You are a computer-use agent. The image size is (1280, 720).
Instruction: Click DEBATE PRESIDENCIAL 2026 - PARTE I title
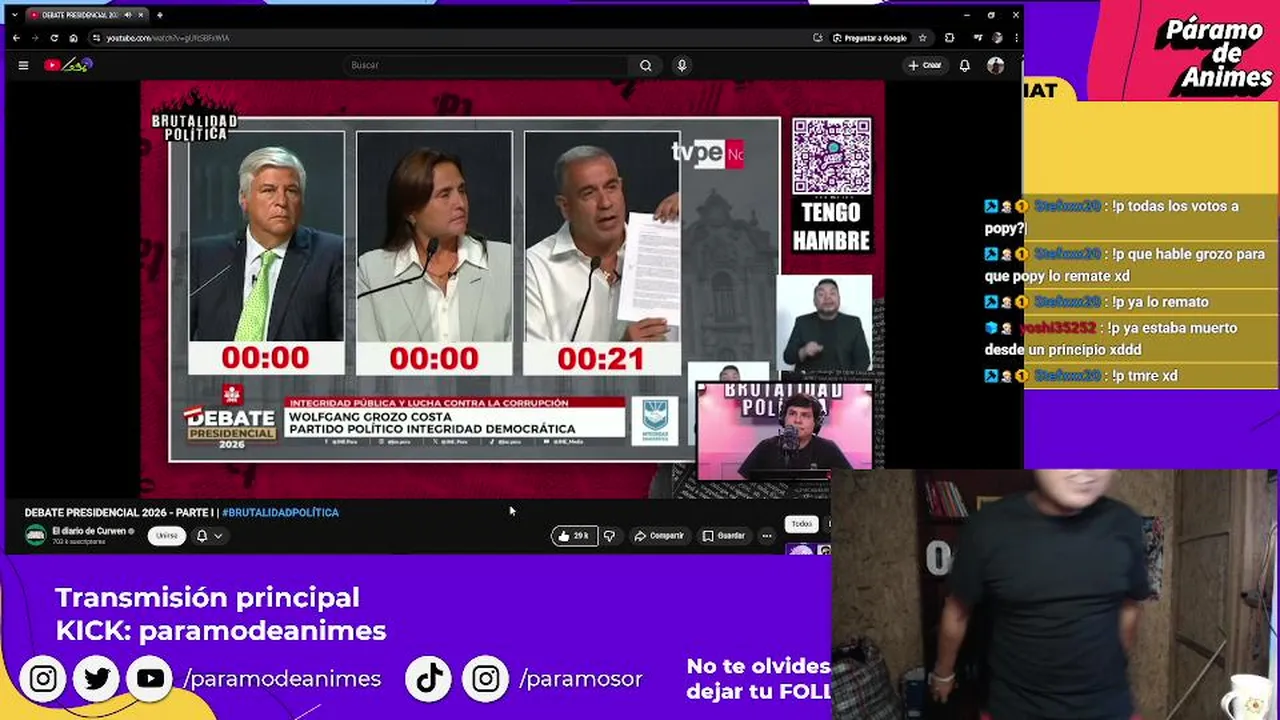pyautogui.click(x=118, y=512)
